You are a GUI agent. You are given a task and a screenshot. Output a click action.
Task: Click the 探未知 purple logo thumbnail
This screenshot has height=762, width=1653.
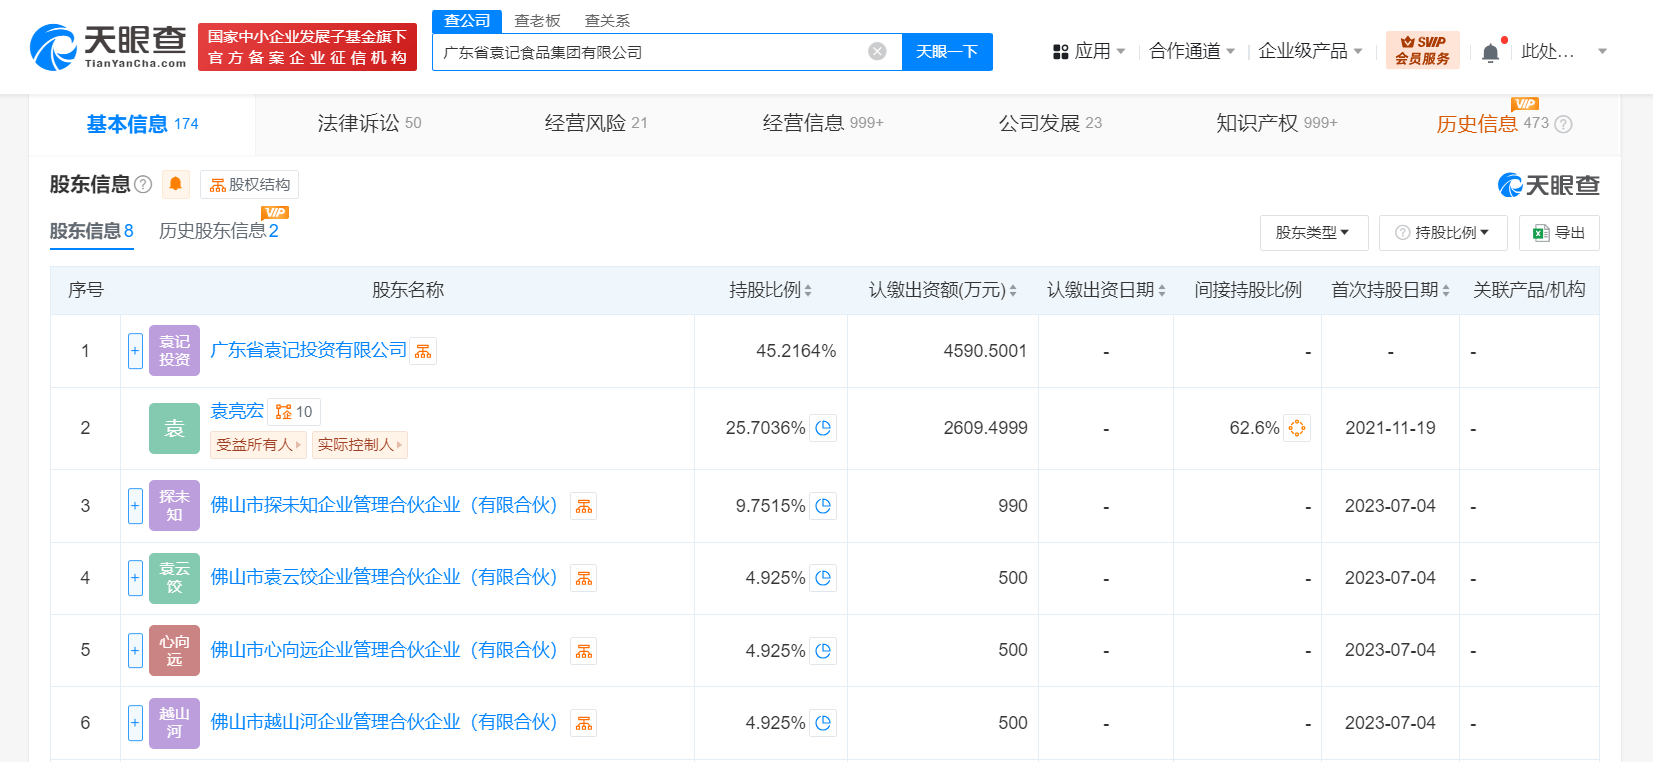(174, 506)
